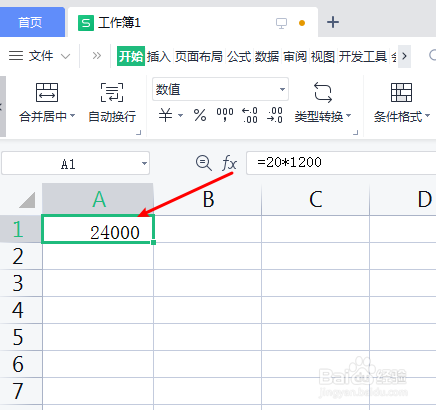Select row 6 header
Viewport: 436px width, 410px height.
coord(21,364)
